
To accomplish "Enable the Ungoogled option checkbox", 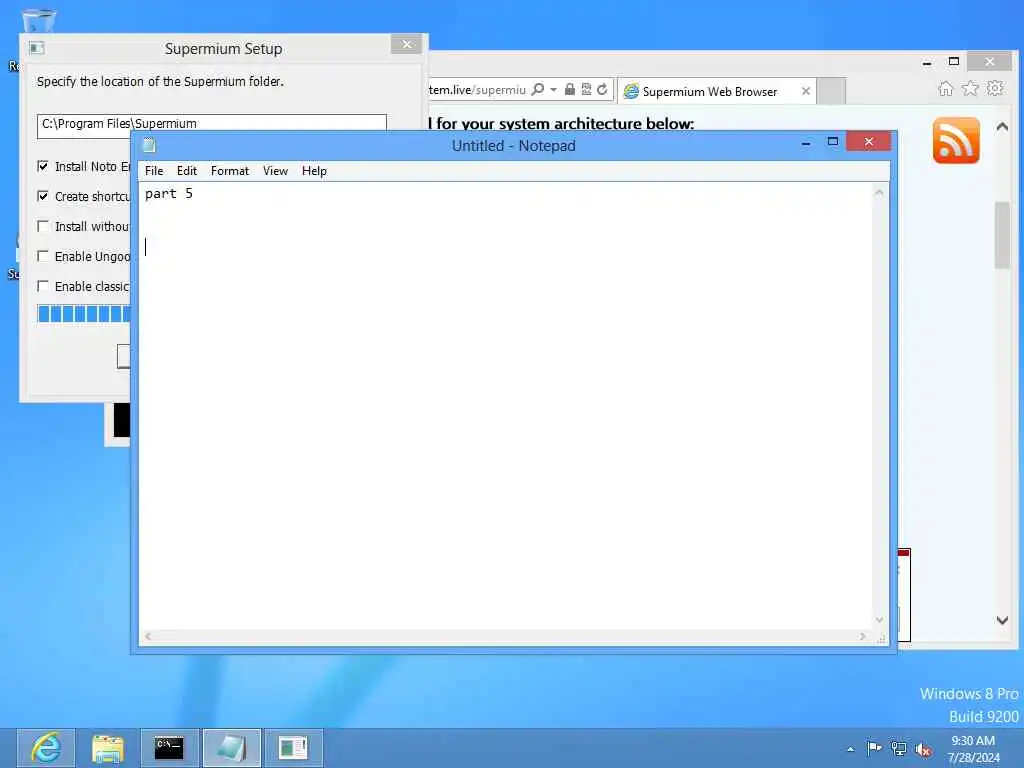I will click(43, 256).
